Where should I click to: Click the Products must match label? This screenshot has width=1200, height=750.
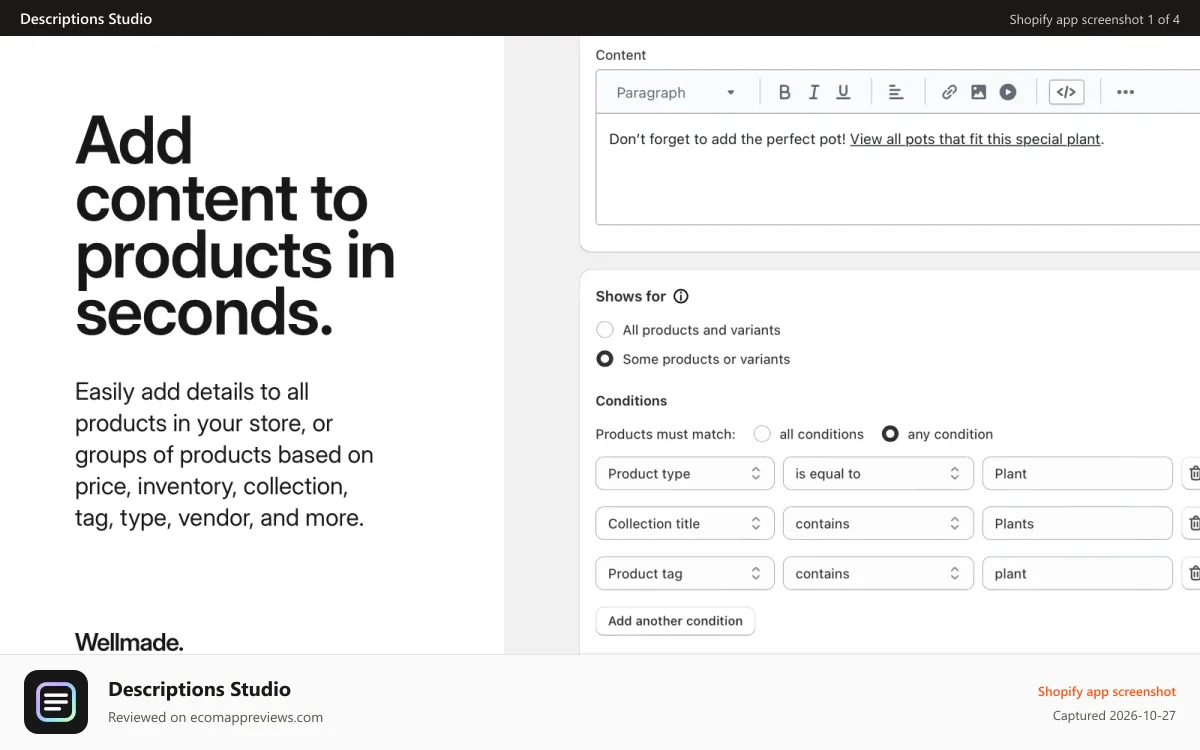[665, 434]
